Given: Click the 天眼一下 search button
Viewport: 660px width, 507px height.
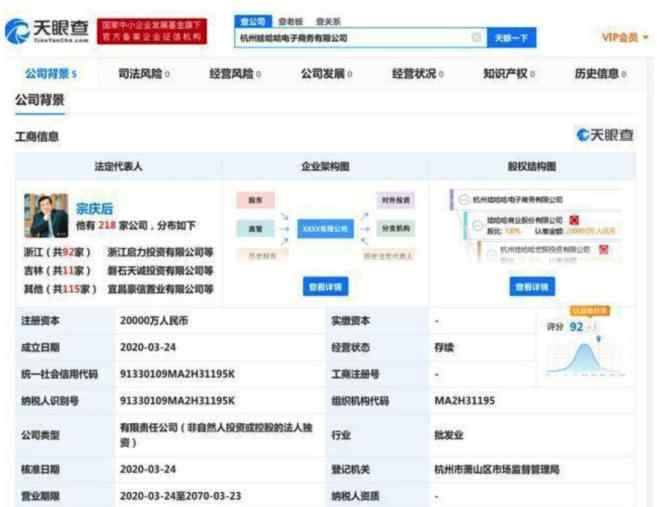Looking at the screenshot, I should pyautogui.click(x=511, y=38).
